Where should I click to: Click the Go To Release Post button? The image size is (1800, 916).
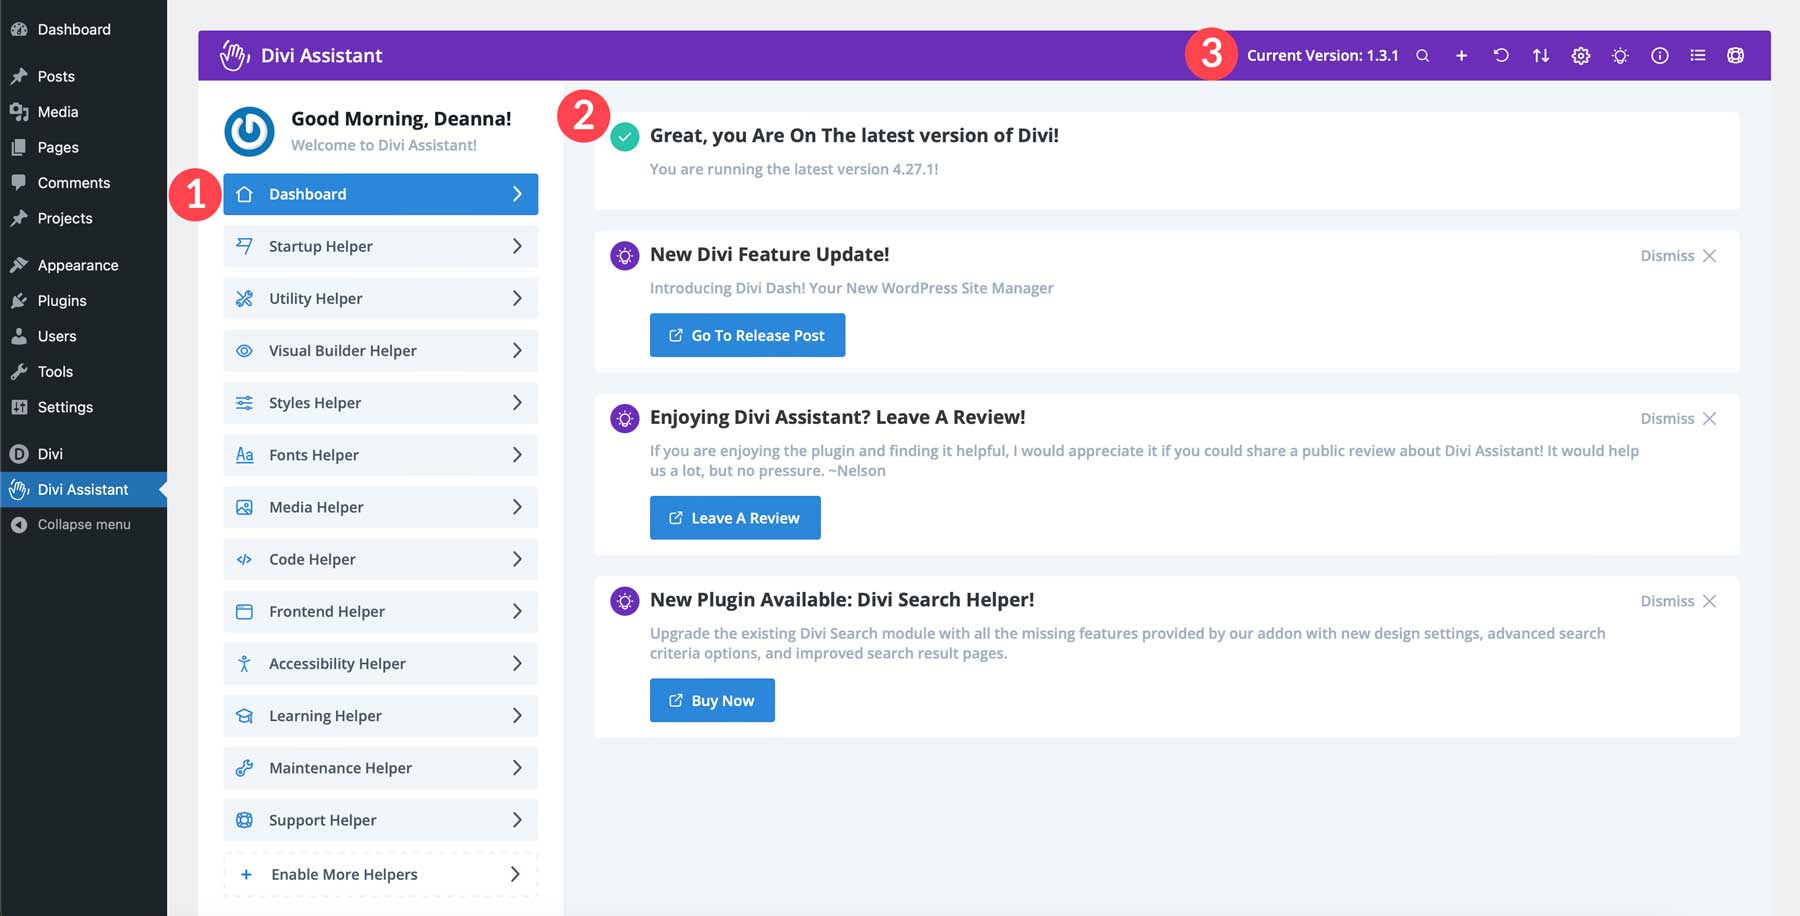click(x=747, y=335)
